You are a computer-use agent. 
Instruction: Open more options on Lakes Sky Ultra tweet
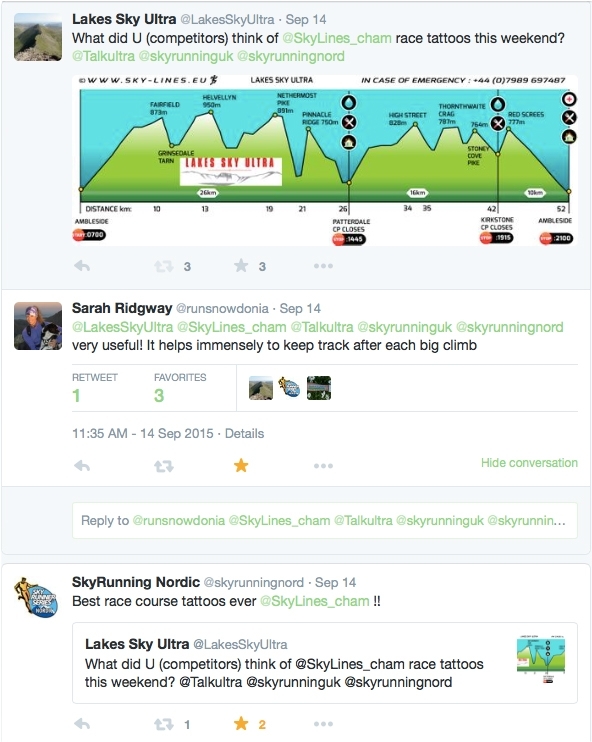pyautogui.click(x=323, y=266)
